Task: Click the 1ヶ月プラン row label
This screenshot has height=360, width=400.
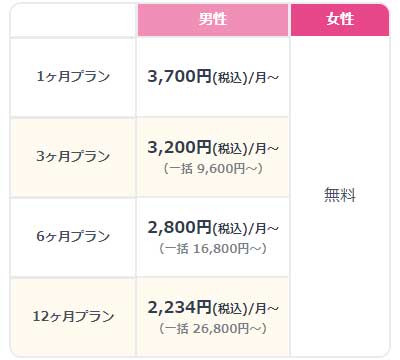Action: click(x=73, y=77)
